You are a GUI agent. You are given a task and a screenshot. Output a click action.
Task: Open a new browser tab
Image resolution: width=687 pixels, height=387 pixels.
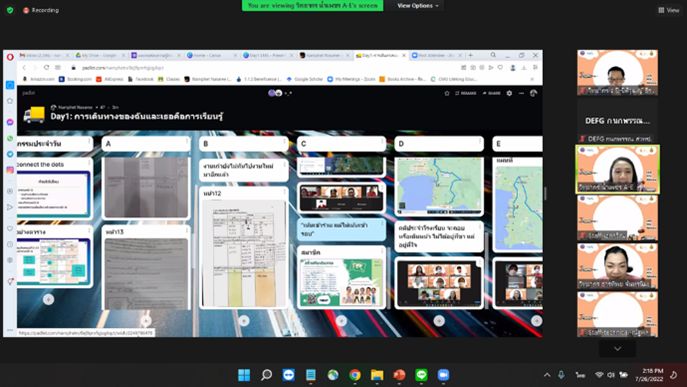click(471, 55)
